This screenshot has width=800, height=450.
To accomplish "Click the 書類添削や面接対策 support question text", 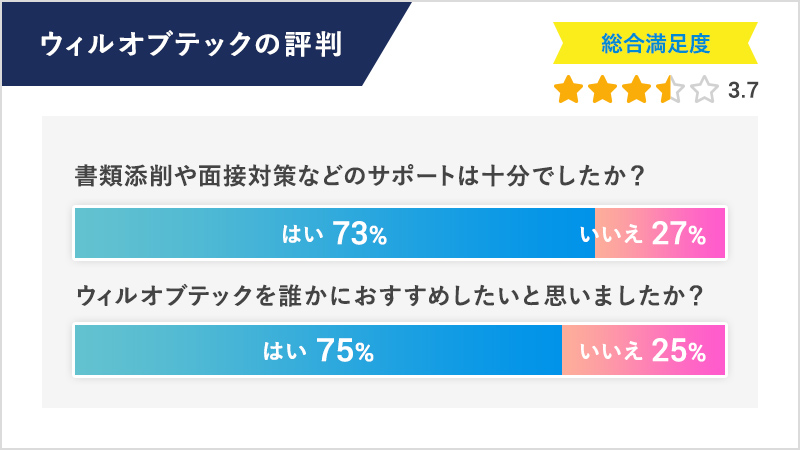I will pyautogui.click(x=360, y=176).
